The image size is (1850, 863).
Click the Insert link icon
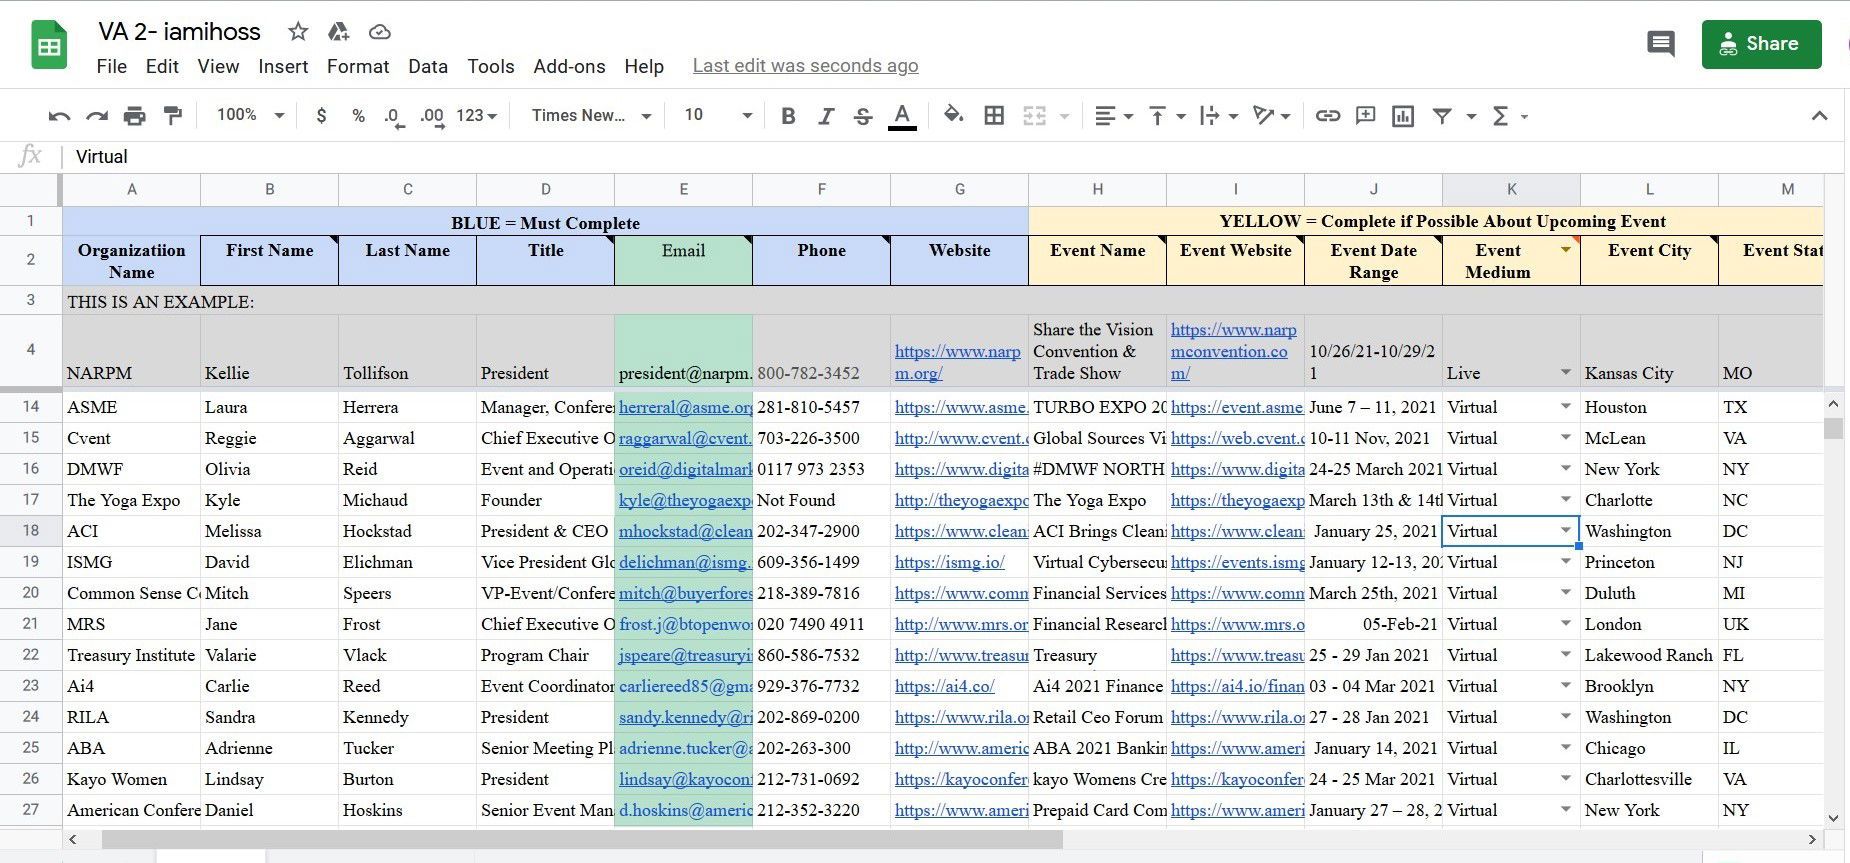pyautogui.click(x=1327, y=116)
